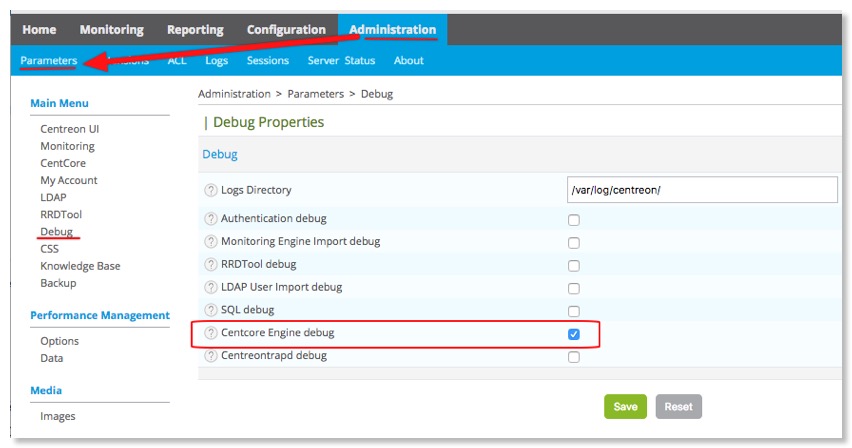Open the Sessions submenu tab
852x448 pixels.
click(x=268, y=61)
